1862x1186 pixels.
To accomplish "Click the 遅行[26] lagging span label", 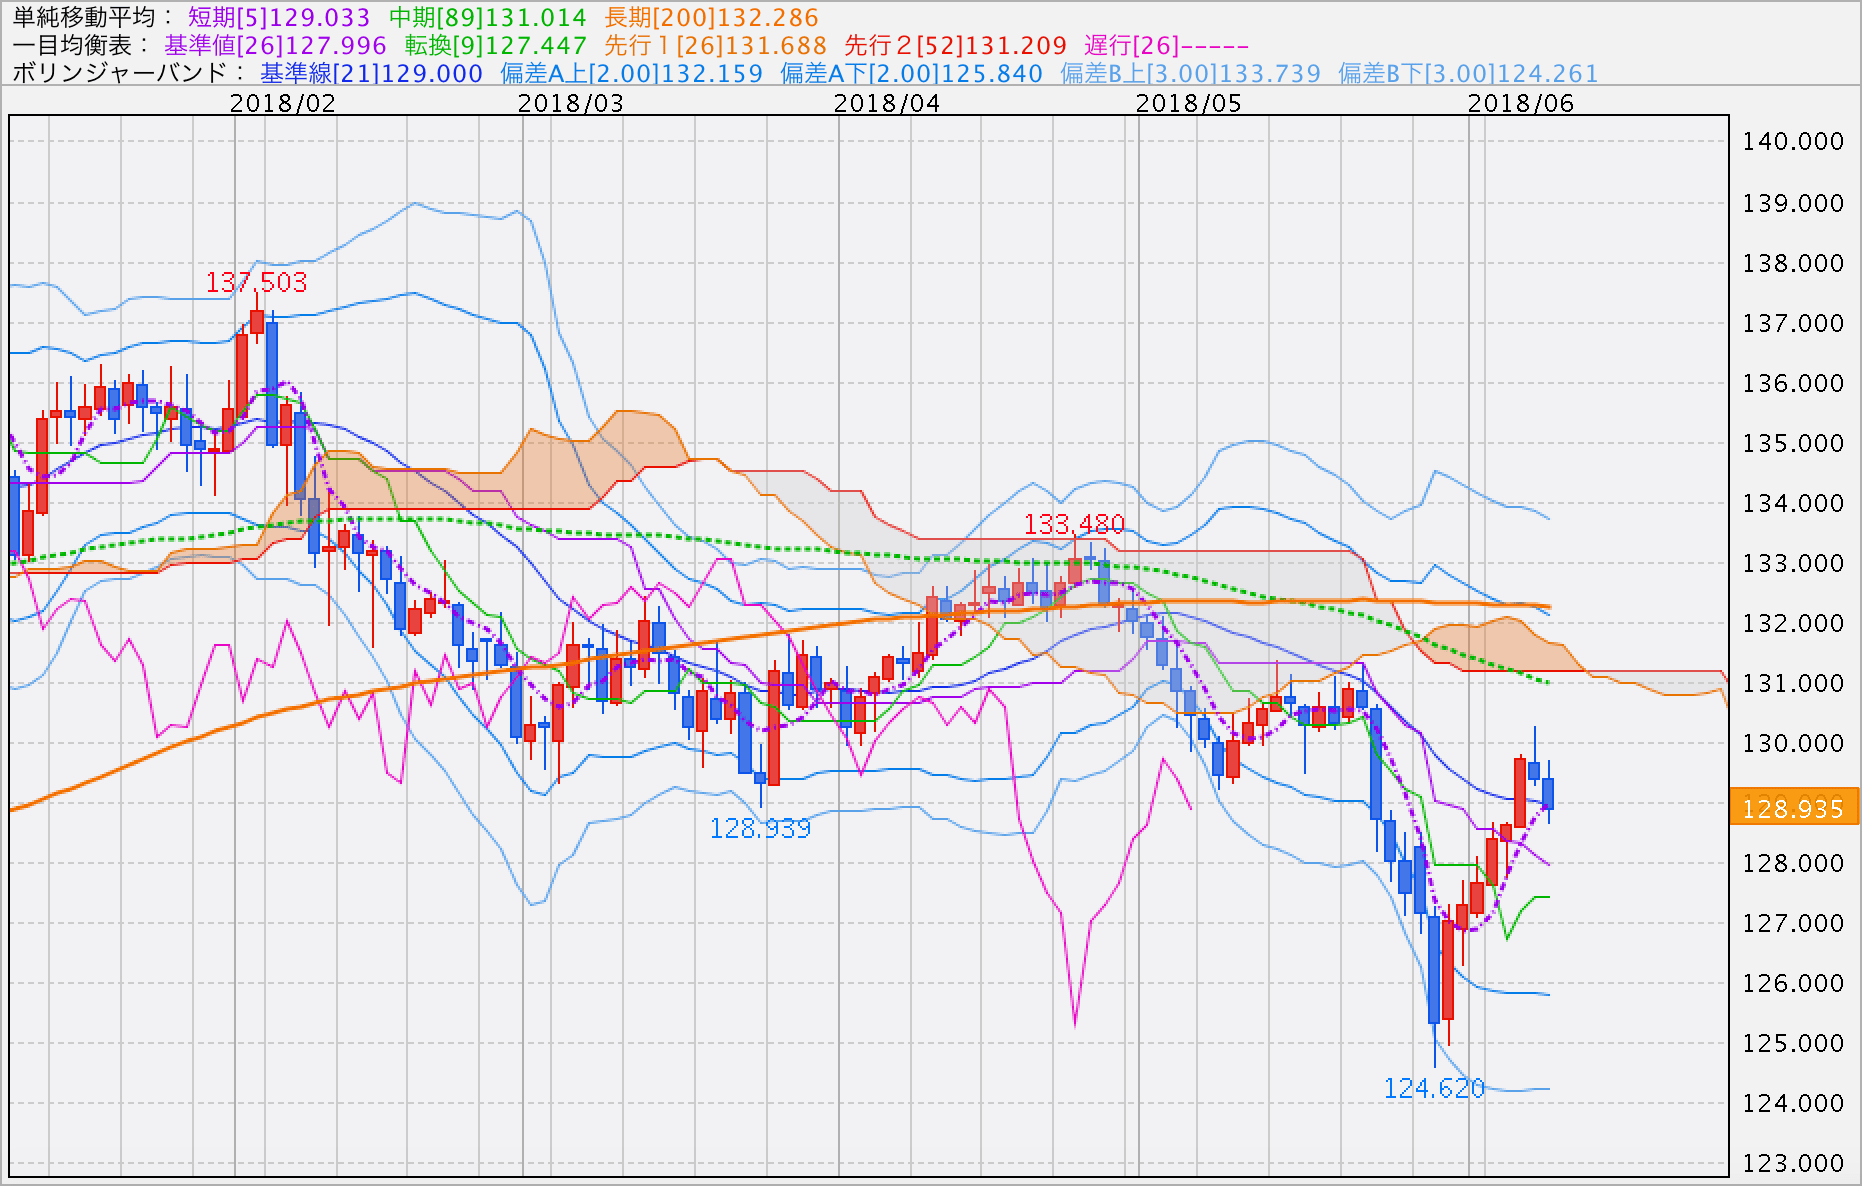I will pos(1166,45).
